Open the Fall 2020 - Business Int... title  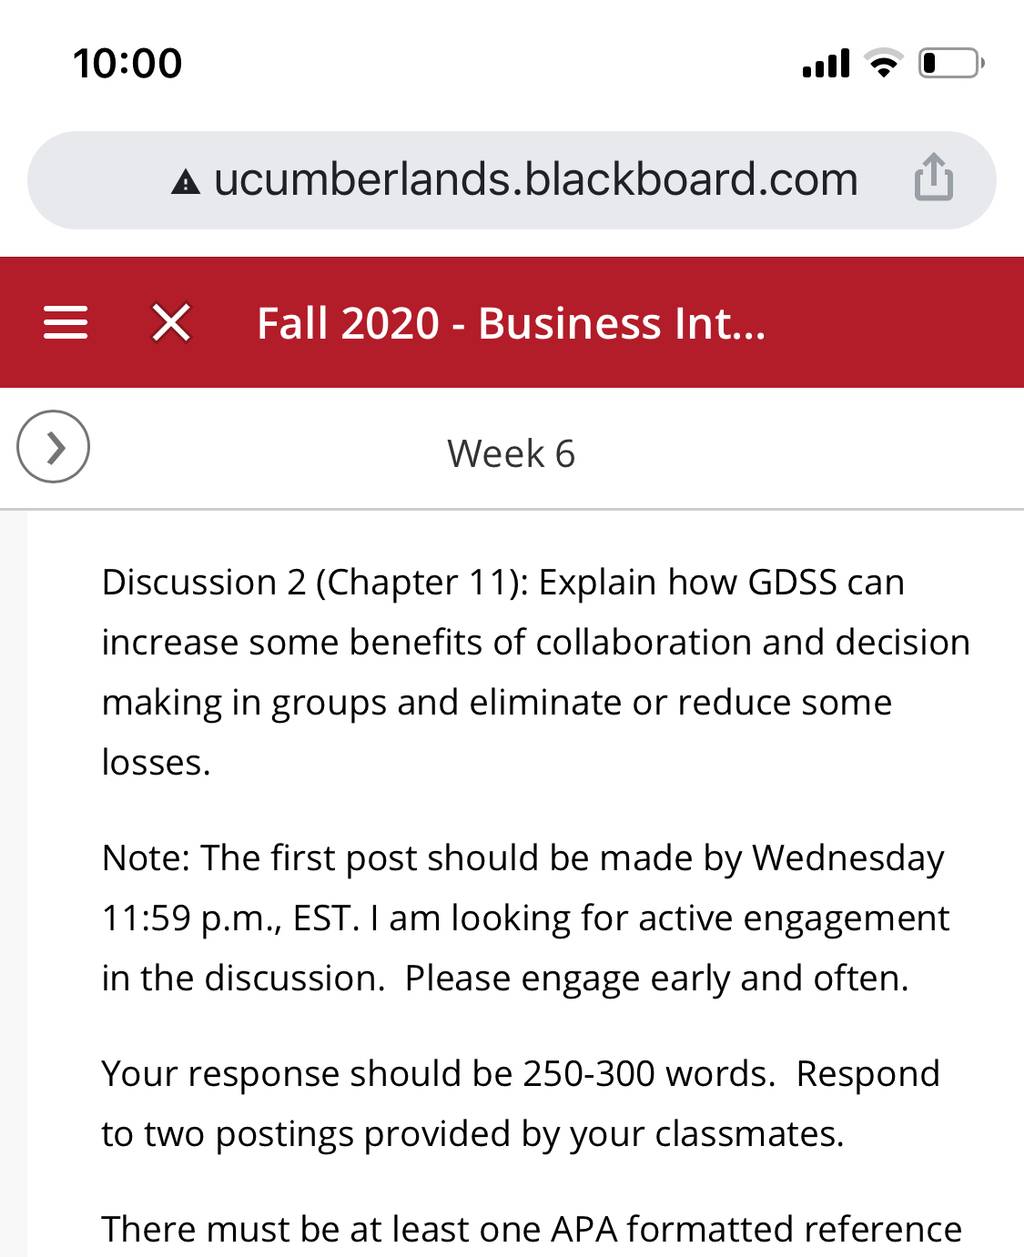tap(511, 323)
